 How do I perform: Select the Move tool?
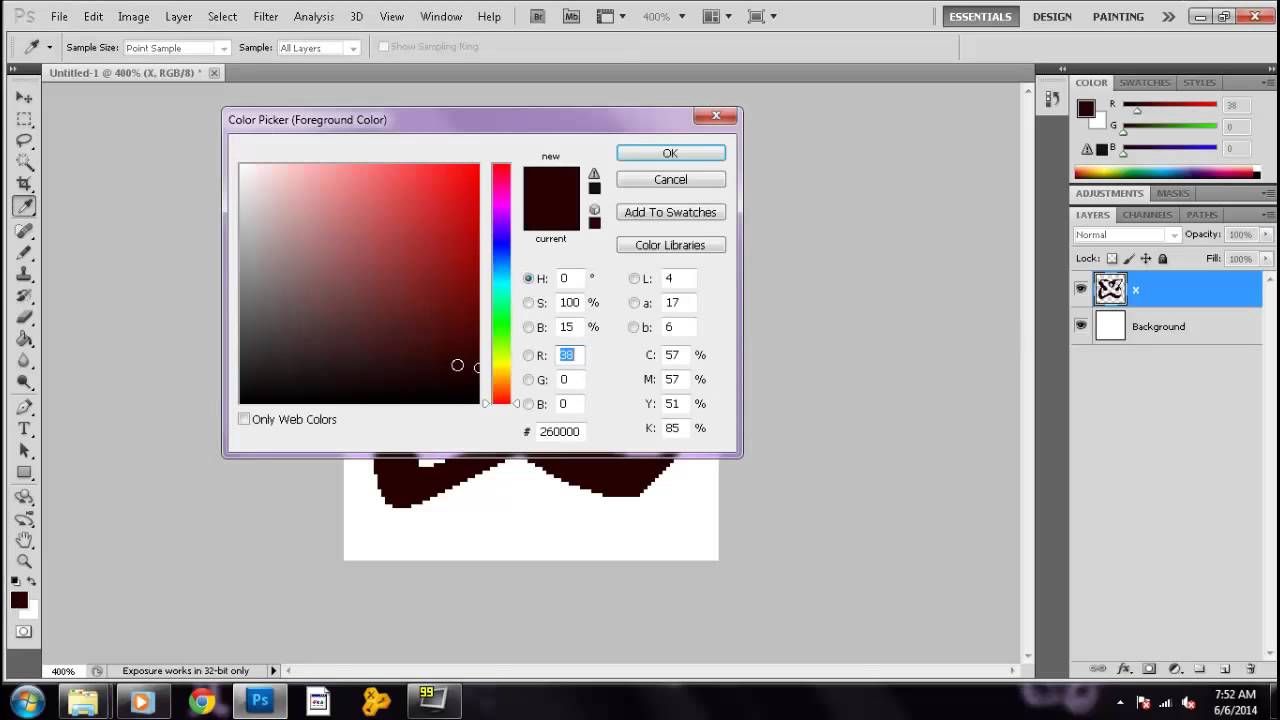point(25,96)
